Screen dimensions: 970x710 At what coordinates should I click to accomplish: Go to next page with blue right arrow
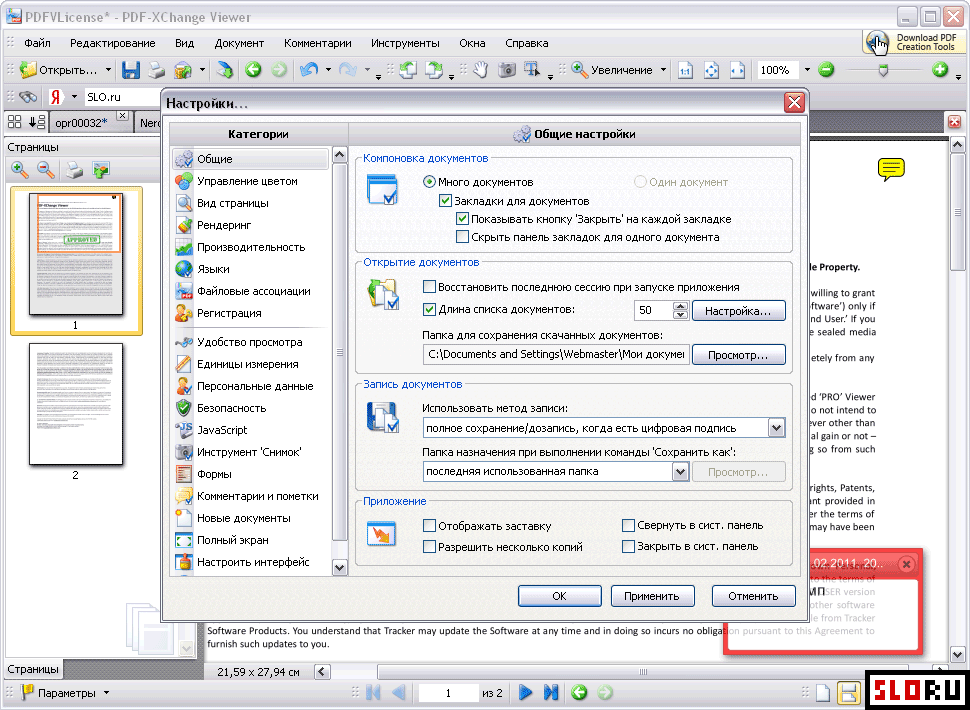(x=526, y=692)
